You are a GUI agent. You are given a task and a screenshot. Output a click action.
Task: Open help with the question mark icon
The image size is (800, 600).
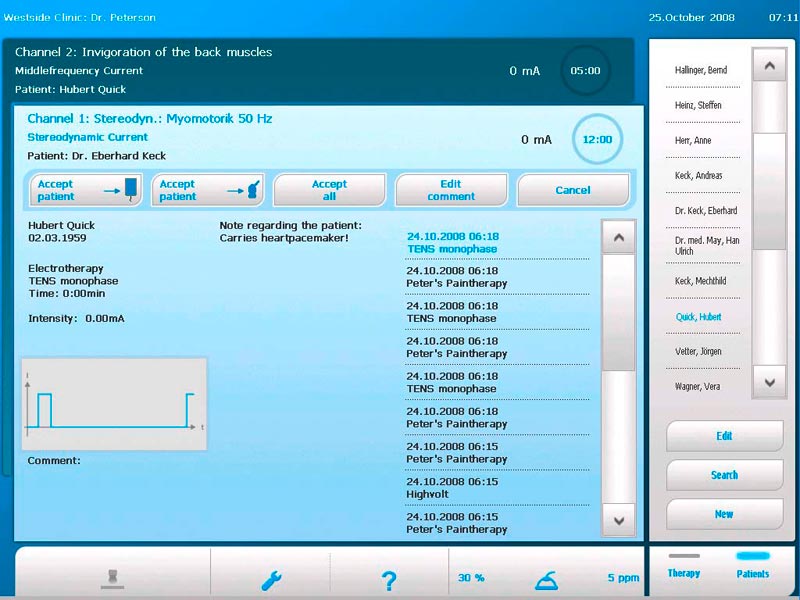389,581
